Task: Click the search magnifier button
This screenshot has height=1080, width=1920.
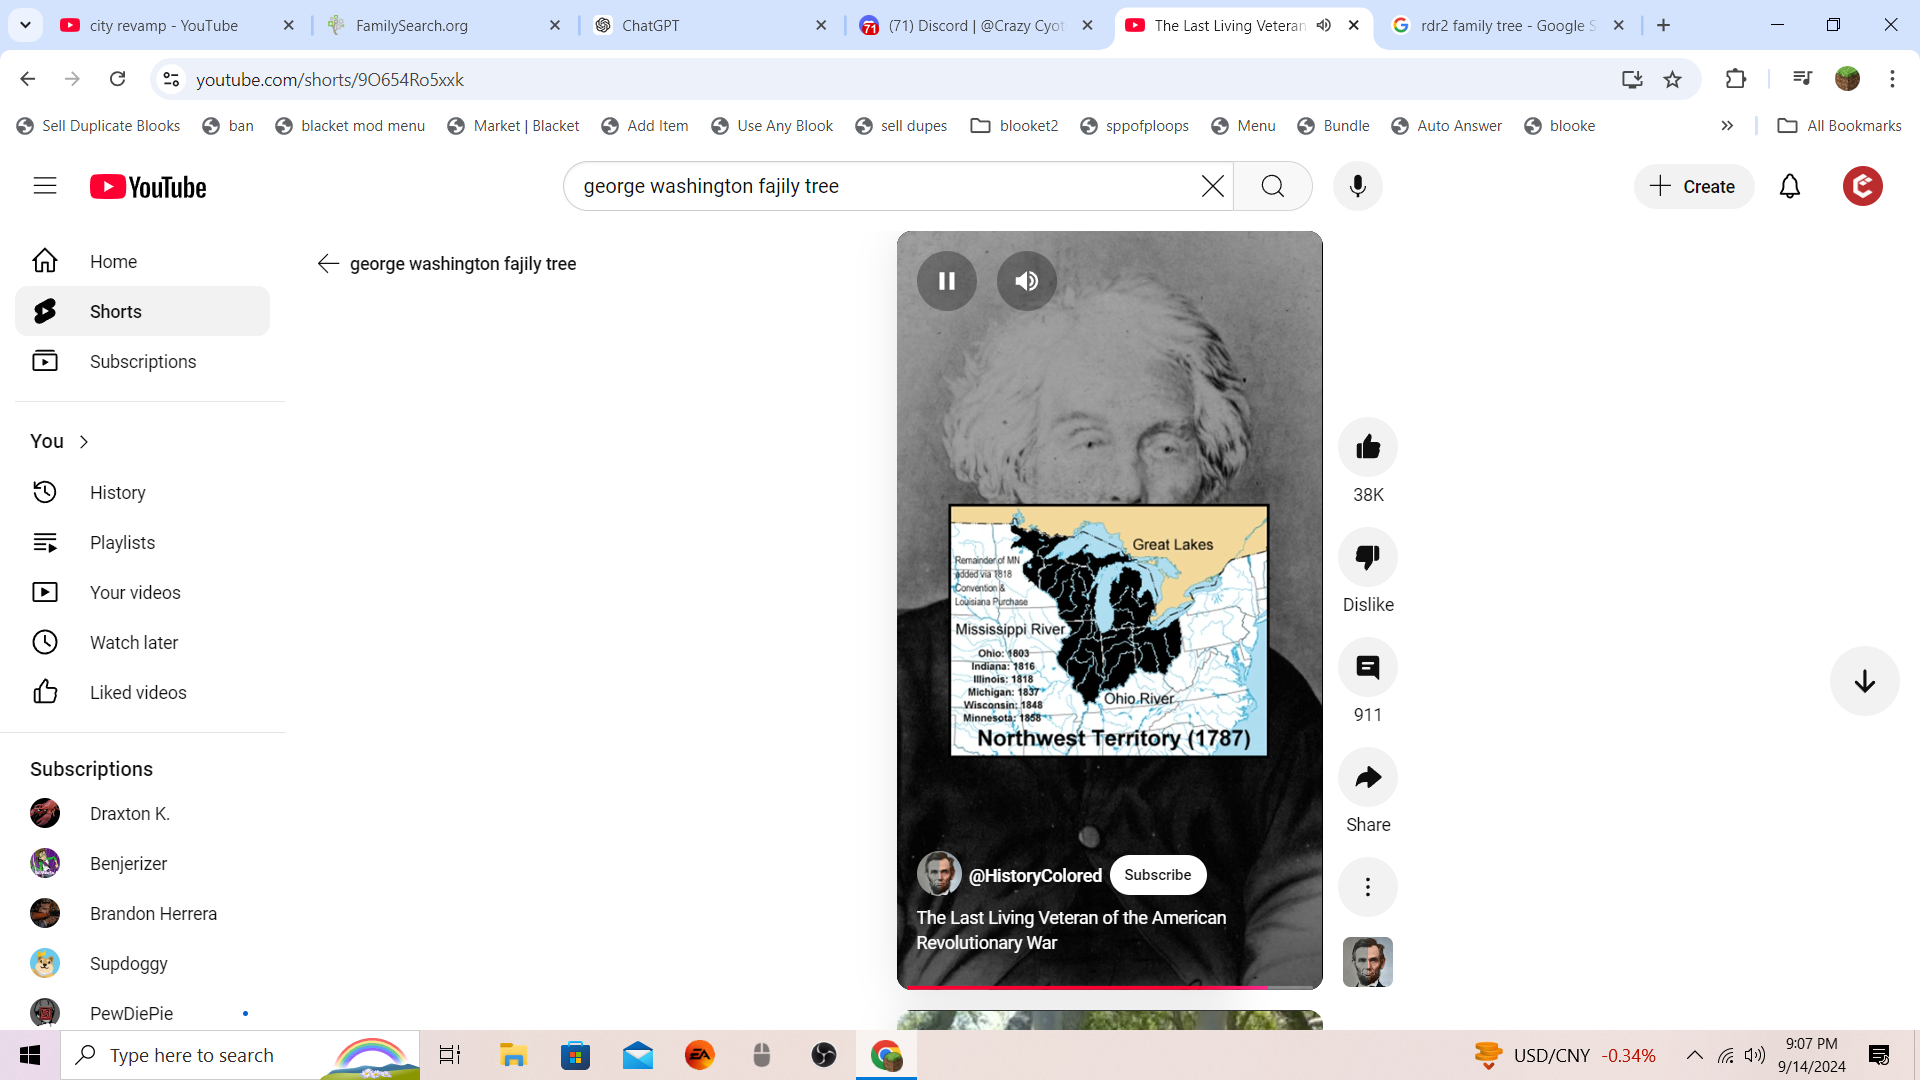Action: 1272,186
